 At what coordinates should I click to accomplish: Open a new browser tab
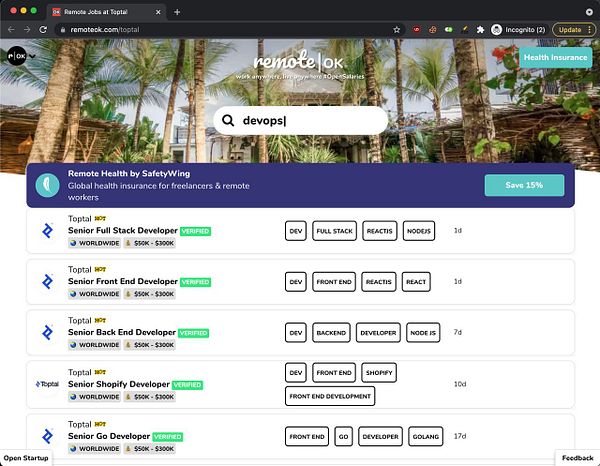tap(177, 12)
